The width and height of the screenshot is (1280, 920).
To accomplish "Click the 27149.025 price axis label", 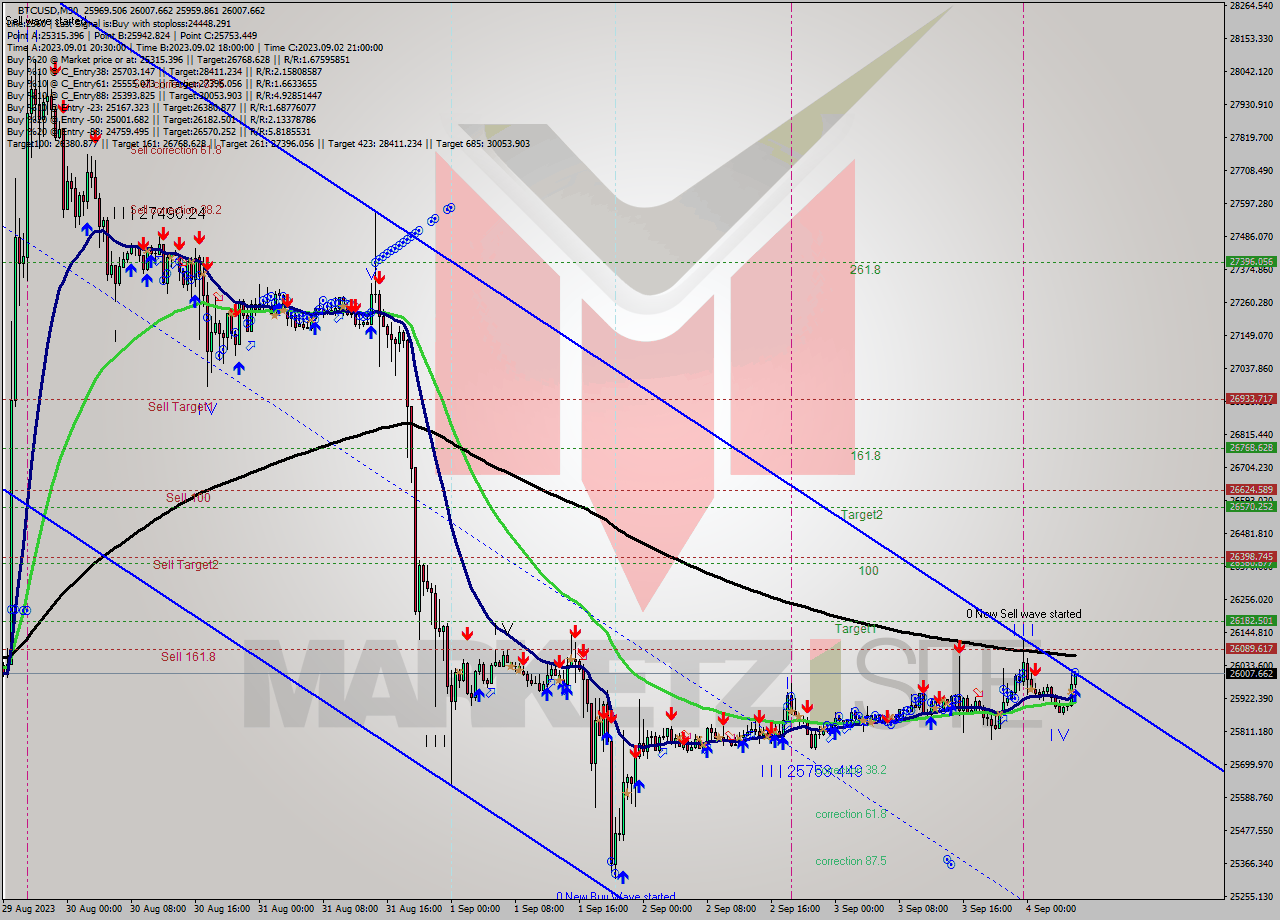I will pyautogui.click(x=1251, y=335).
